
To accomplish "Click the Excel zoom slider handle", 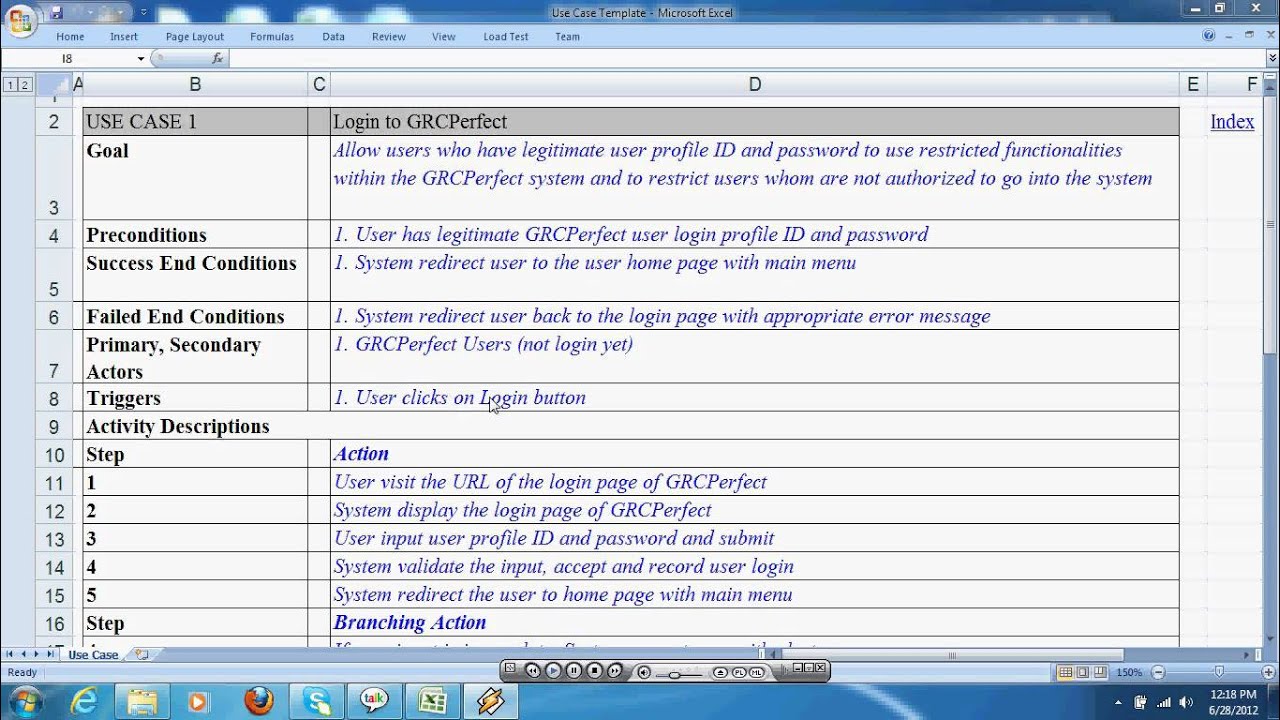I will pos(1219,672).
